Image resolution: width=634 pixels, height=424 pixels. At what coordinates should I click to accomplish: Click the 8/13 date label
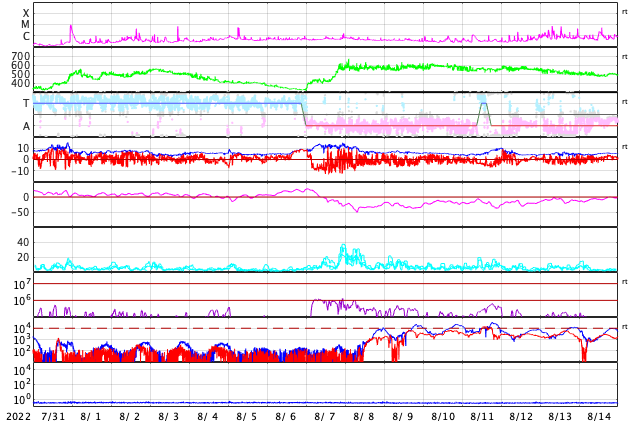[x=560, y=417]
